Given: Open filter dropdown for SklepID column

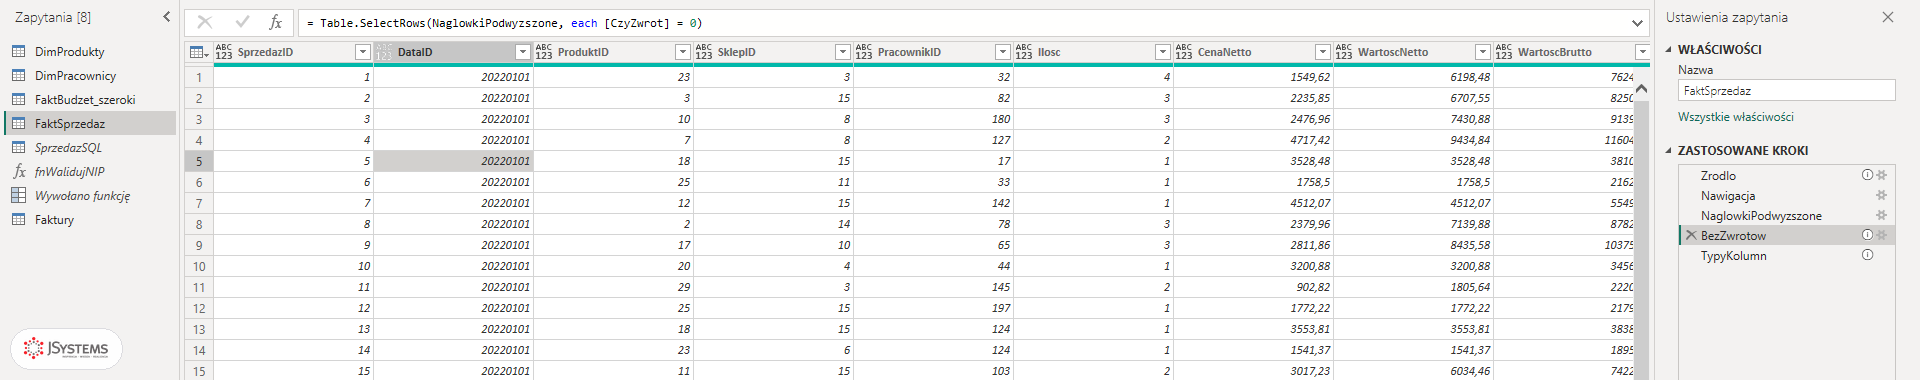Looking at the screenshot, I should tap(843, 52).
